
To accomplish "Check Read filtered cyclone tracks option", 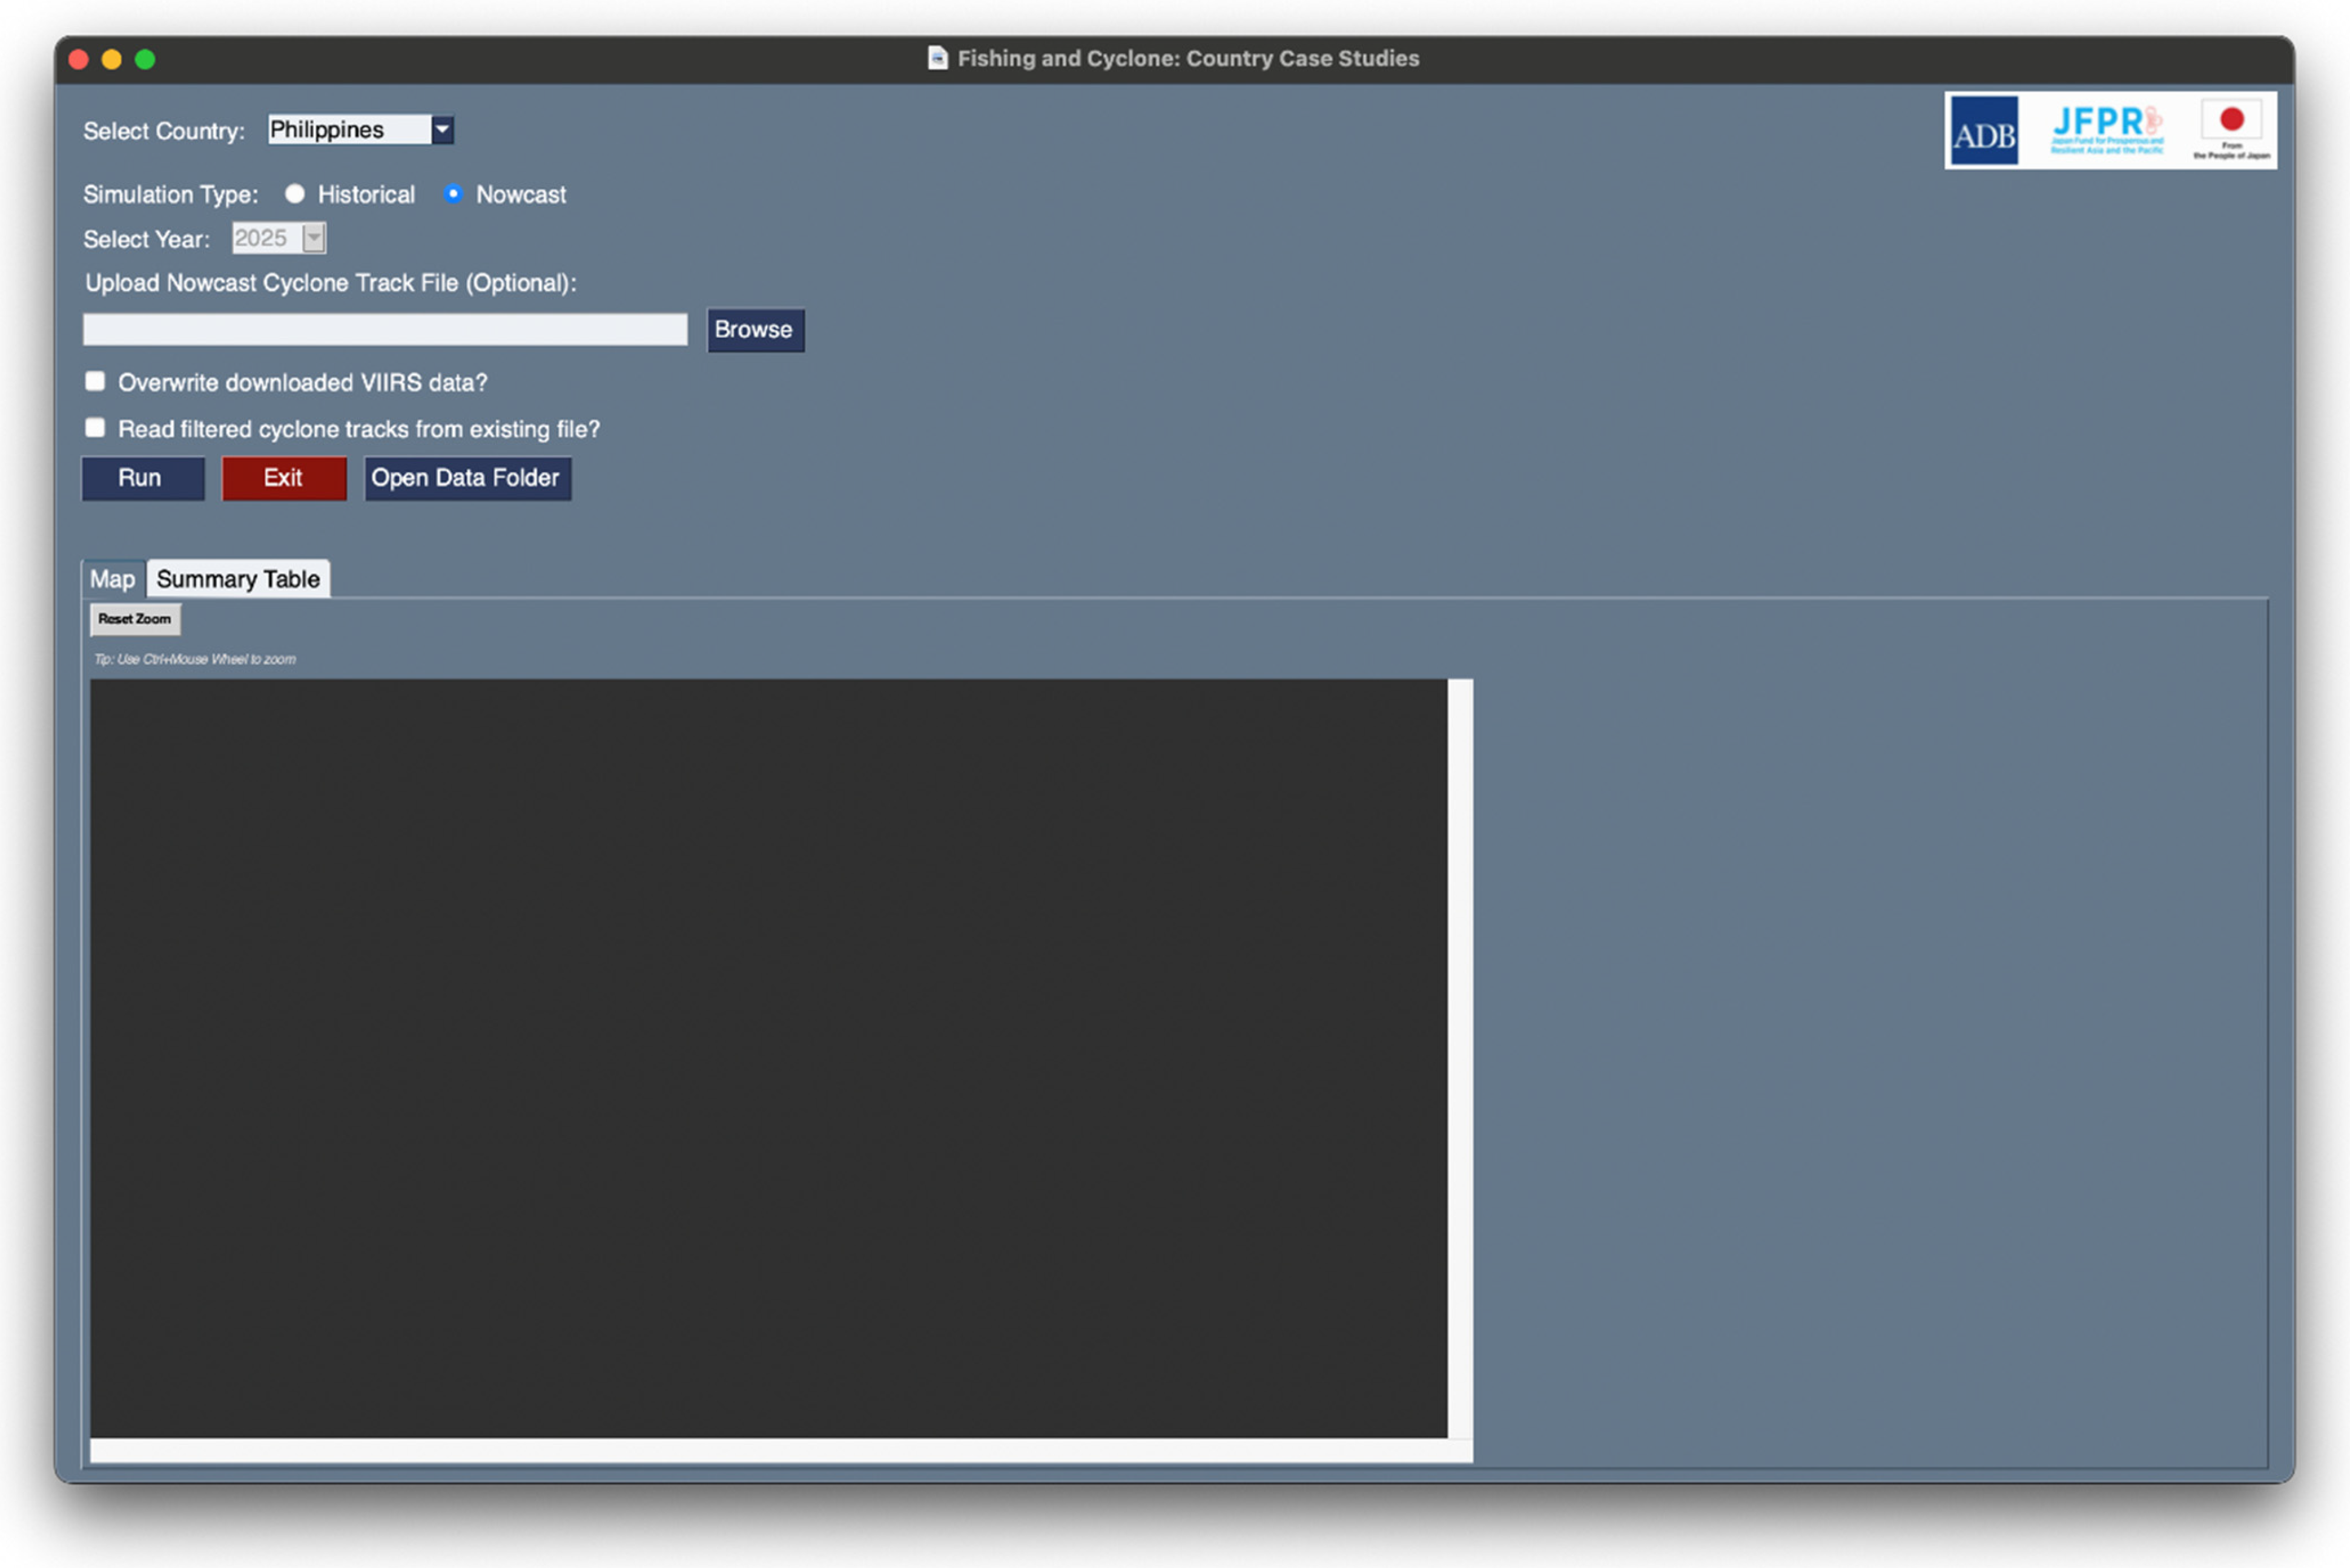I will [x=96, y=428].
